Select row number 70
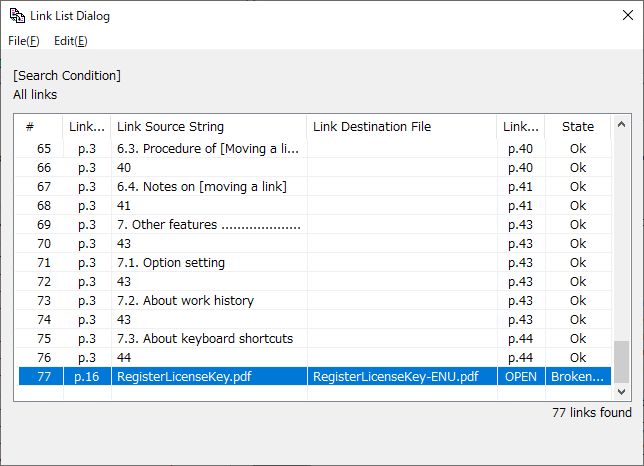Viewport: 644px width, 466px height. (x=313, y=244)
